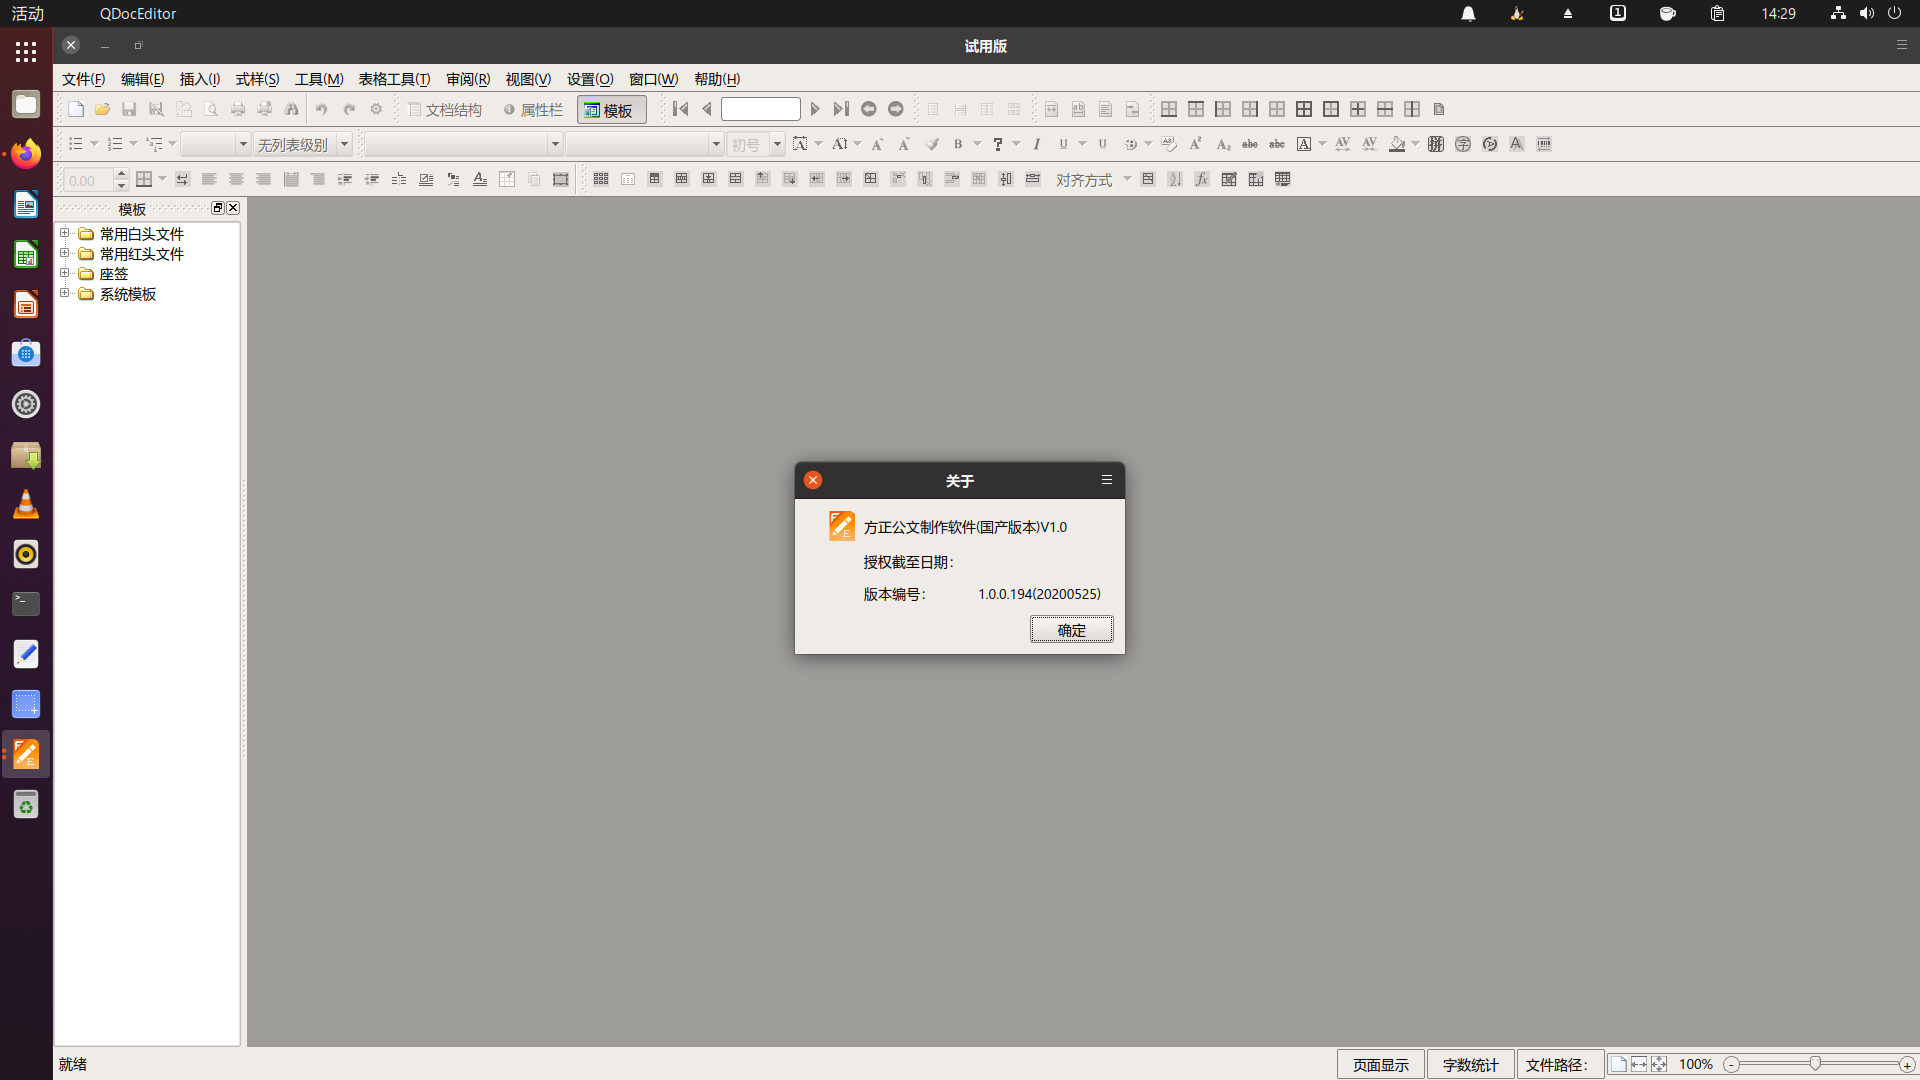The image size is (1920, 1080).
Task: Toggle the 属性栏 pane
Action: [533, 110]
